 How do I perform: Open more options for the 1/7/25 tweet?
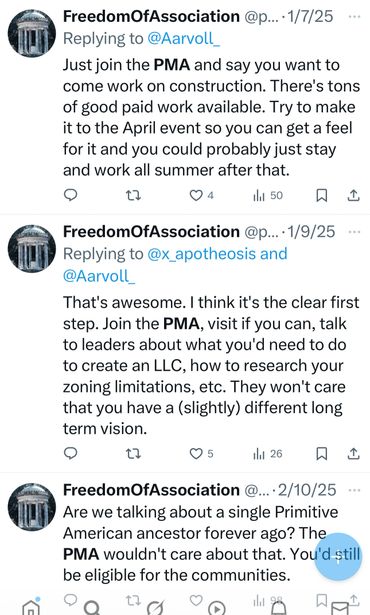[354, 17]
